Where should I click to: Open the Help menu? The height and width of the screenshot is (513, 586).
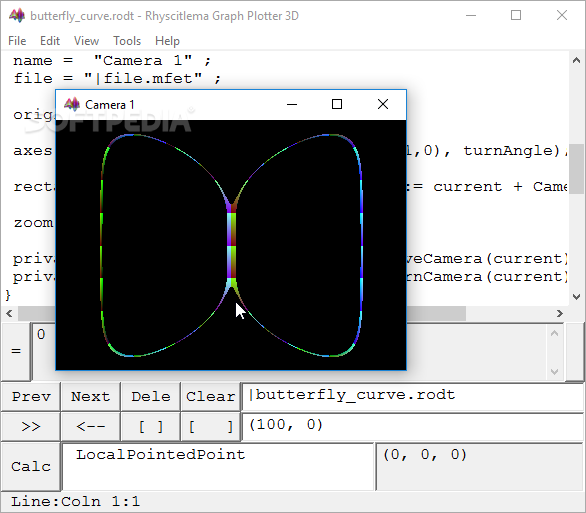[167, 41]
